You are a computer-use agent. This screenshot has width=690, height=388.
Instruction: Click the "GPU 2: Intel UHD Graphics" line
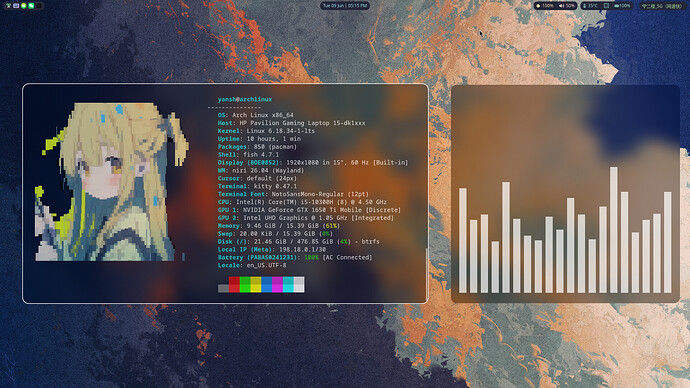(x=306, y=218)
